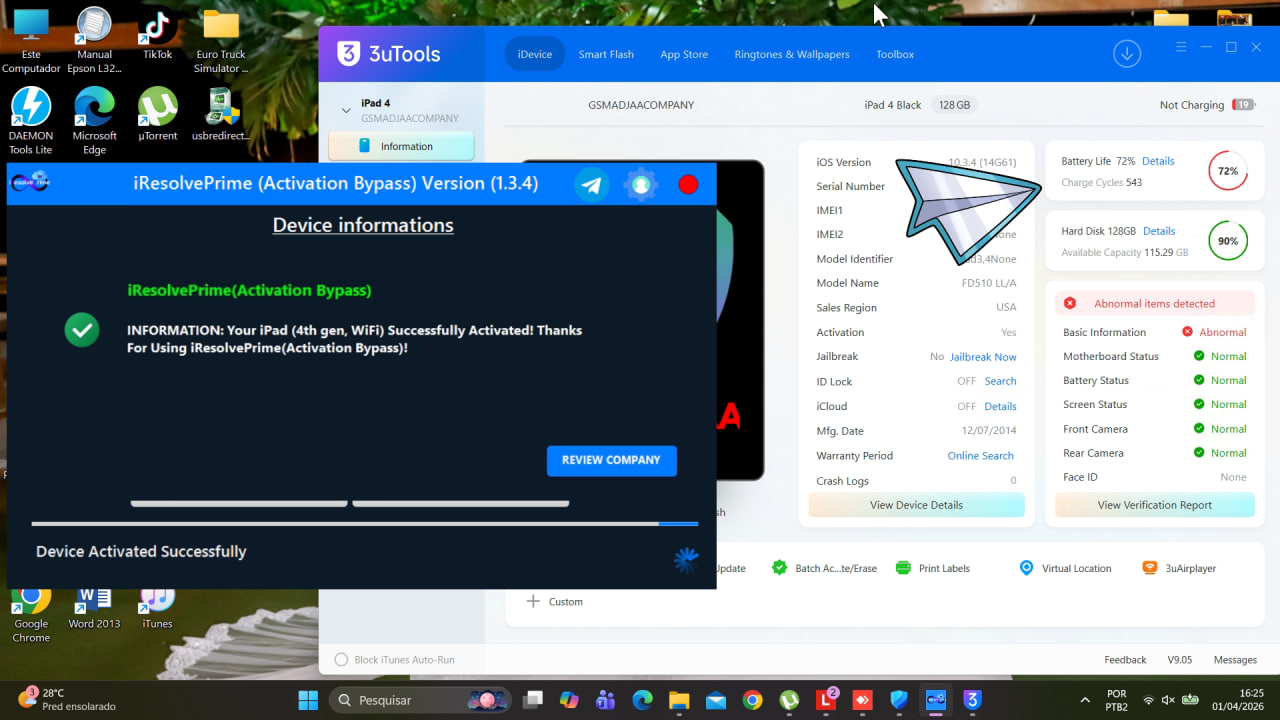Open the iCloud Details link
Viewport: 1280px width, 720px height.
pos(1000,406)
